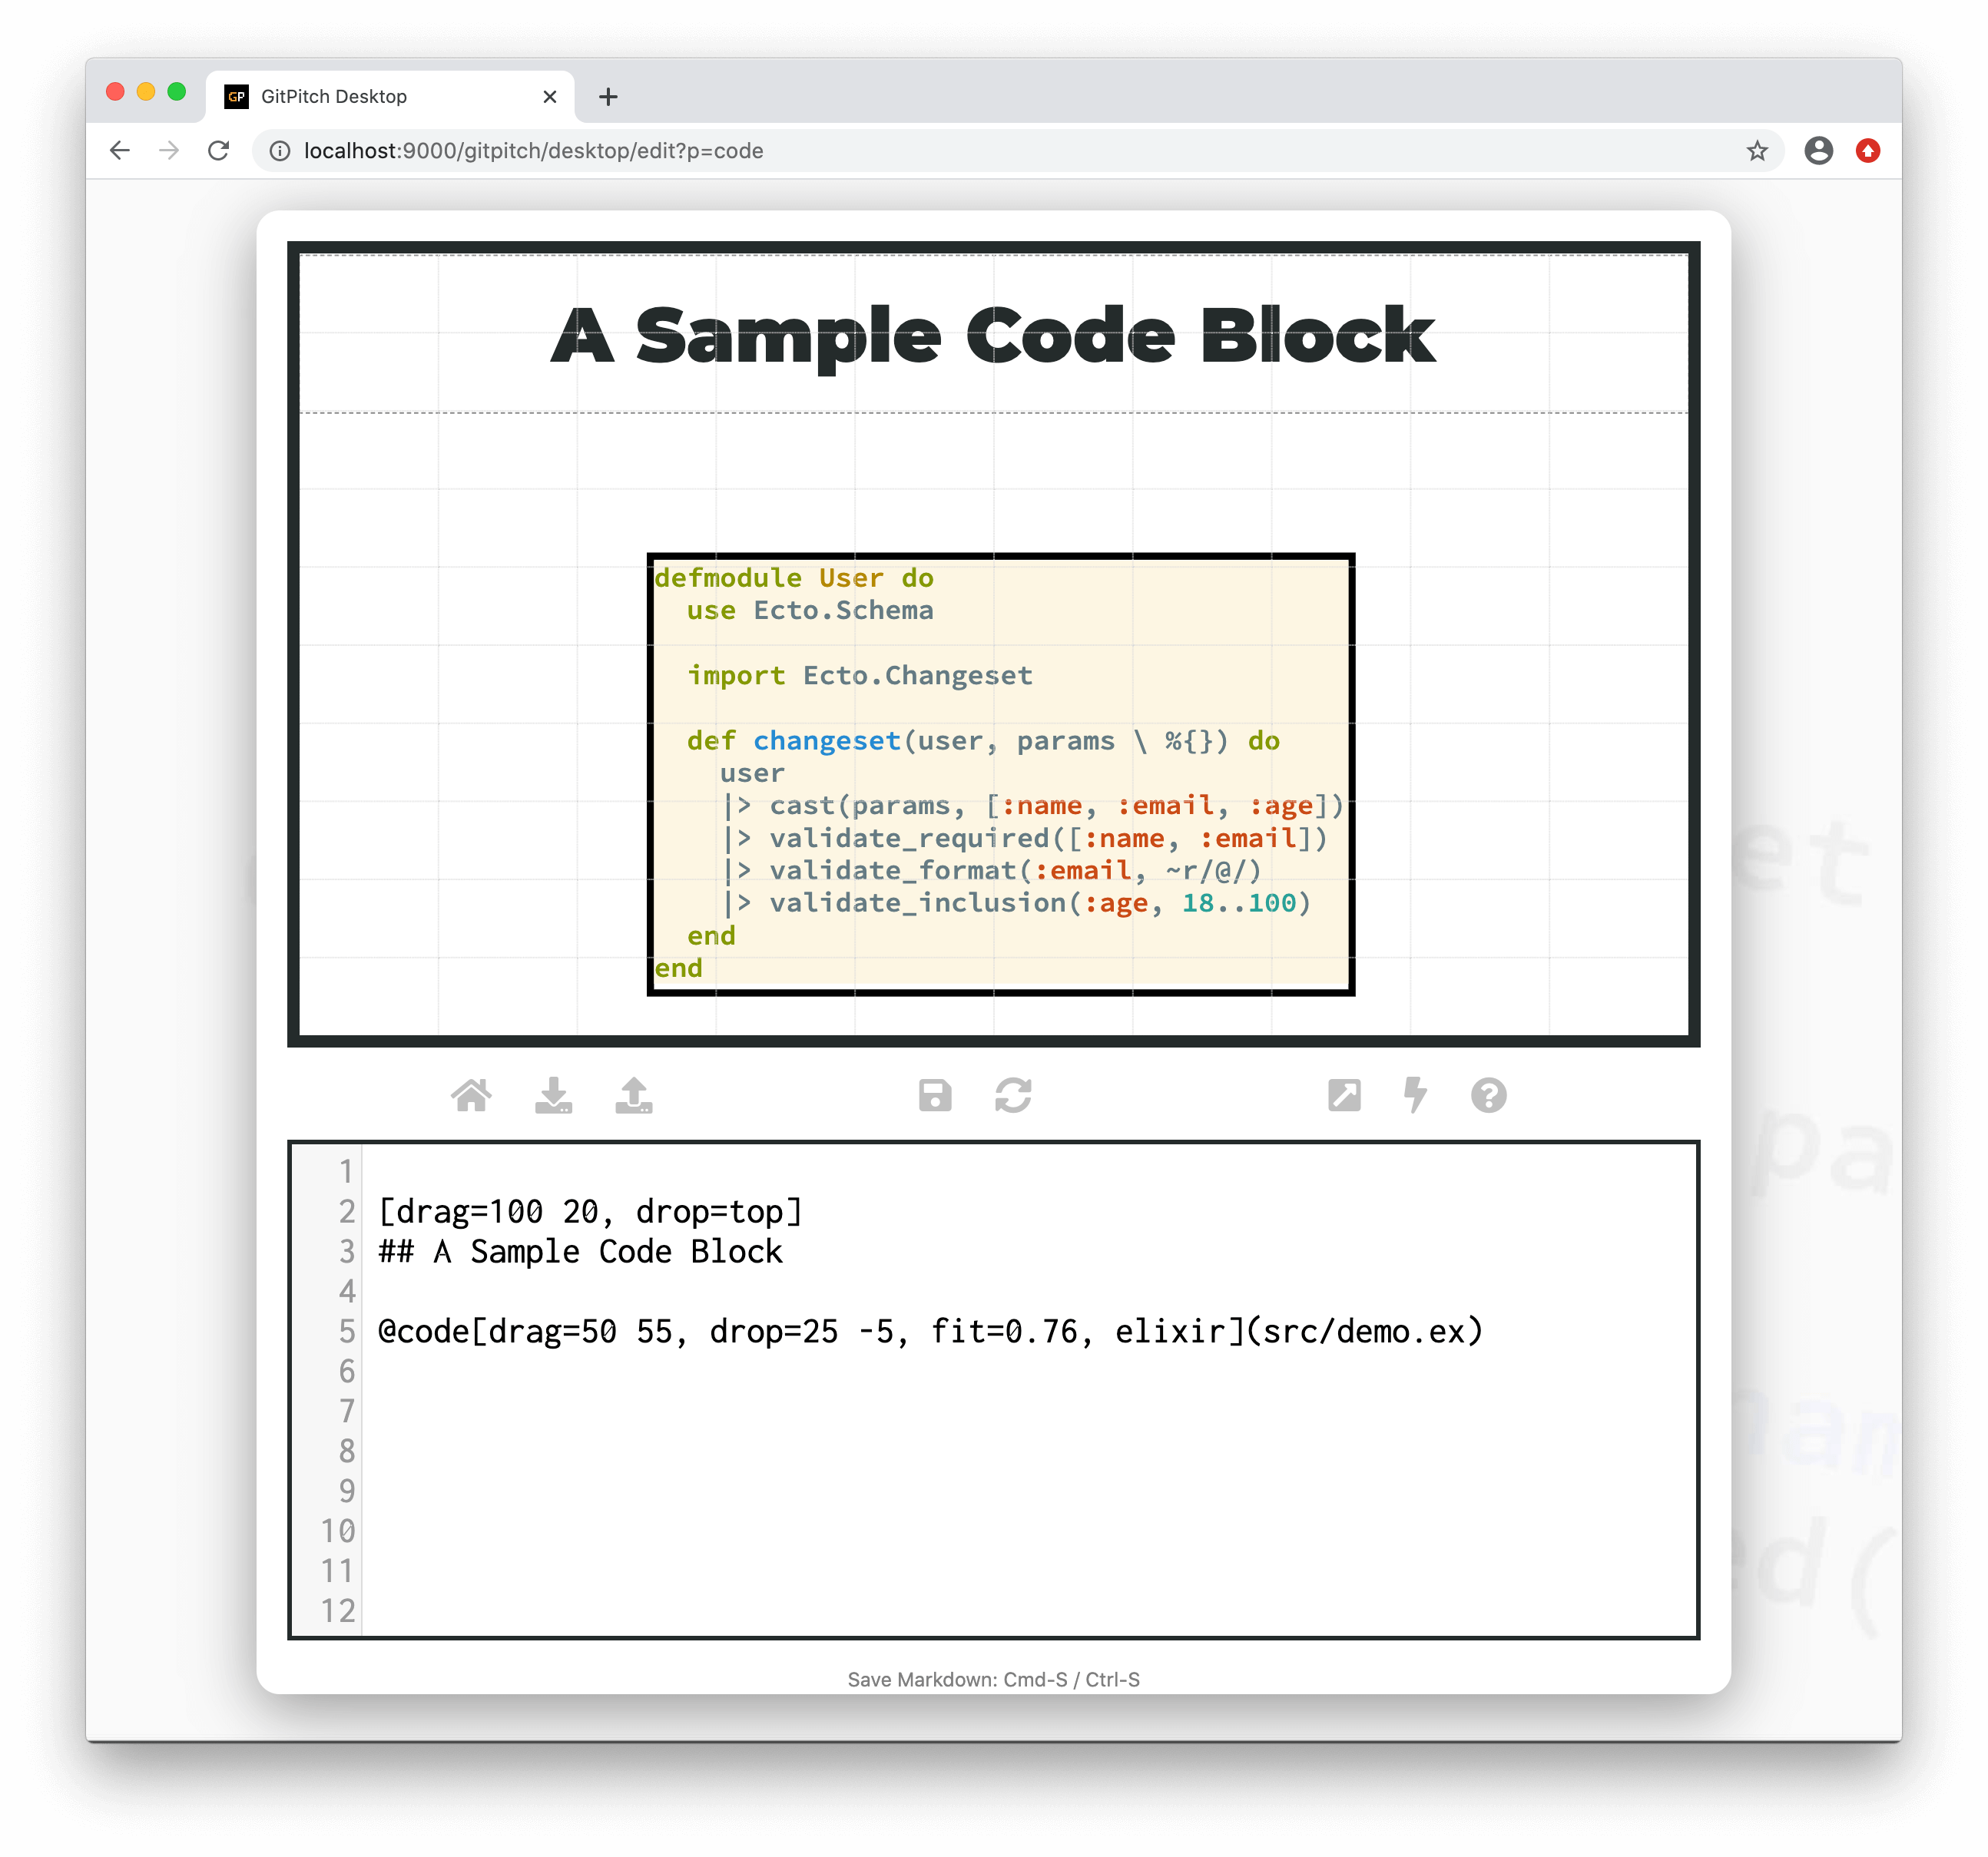This screenshot has height=1857, width=1988.
Task: Bookmark this page with the star icon
Action: coord(1757,151)
